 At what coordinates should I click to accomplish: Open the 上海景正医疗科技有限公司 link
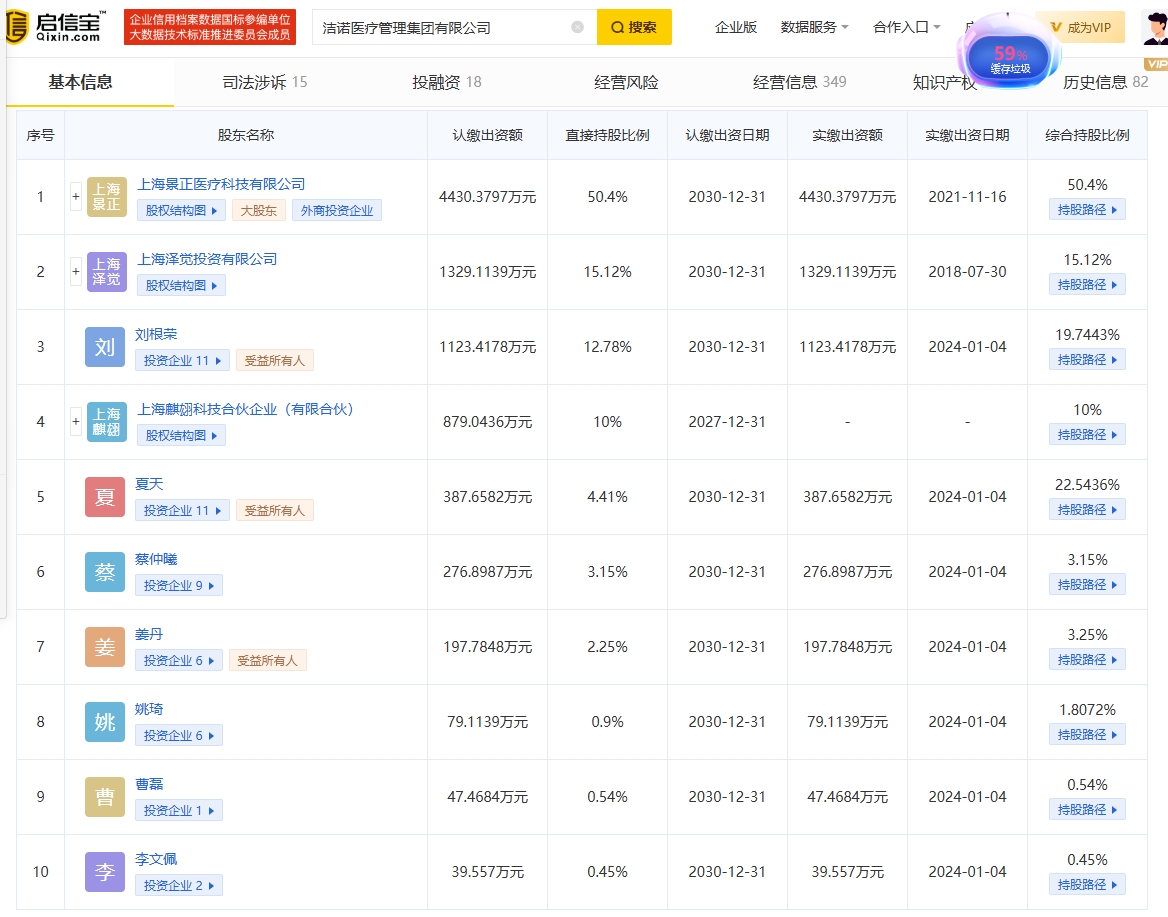[x=221, y=184]
